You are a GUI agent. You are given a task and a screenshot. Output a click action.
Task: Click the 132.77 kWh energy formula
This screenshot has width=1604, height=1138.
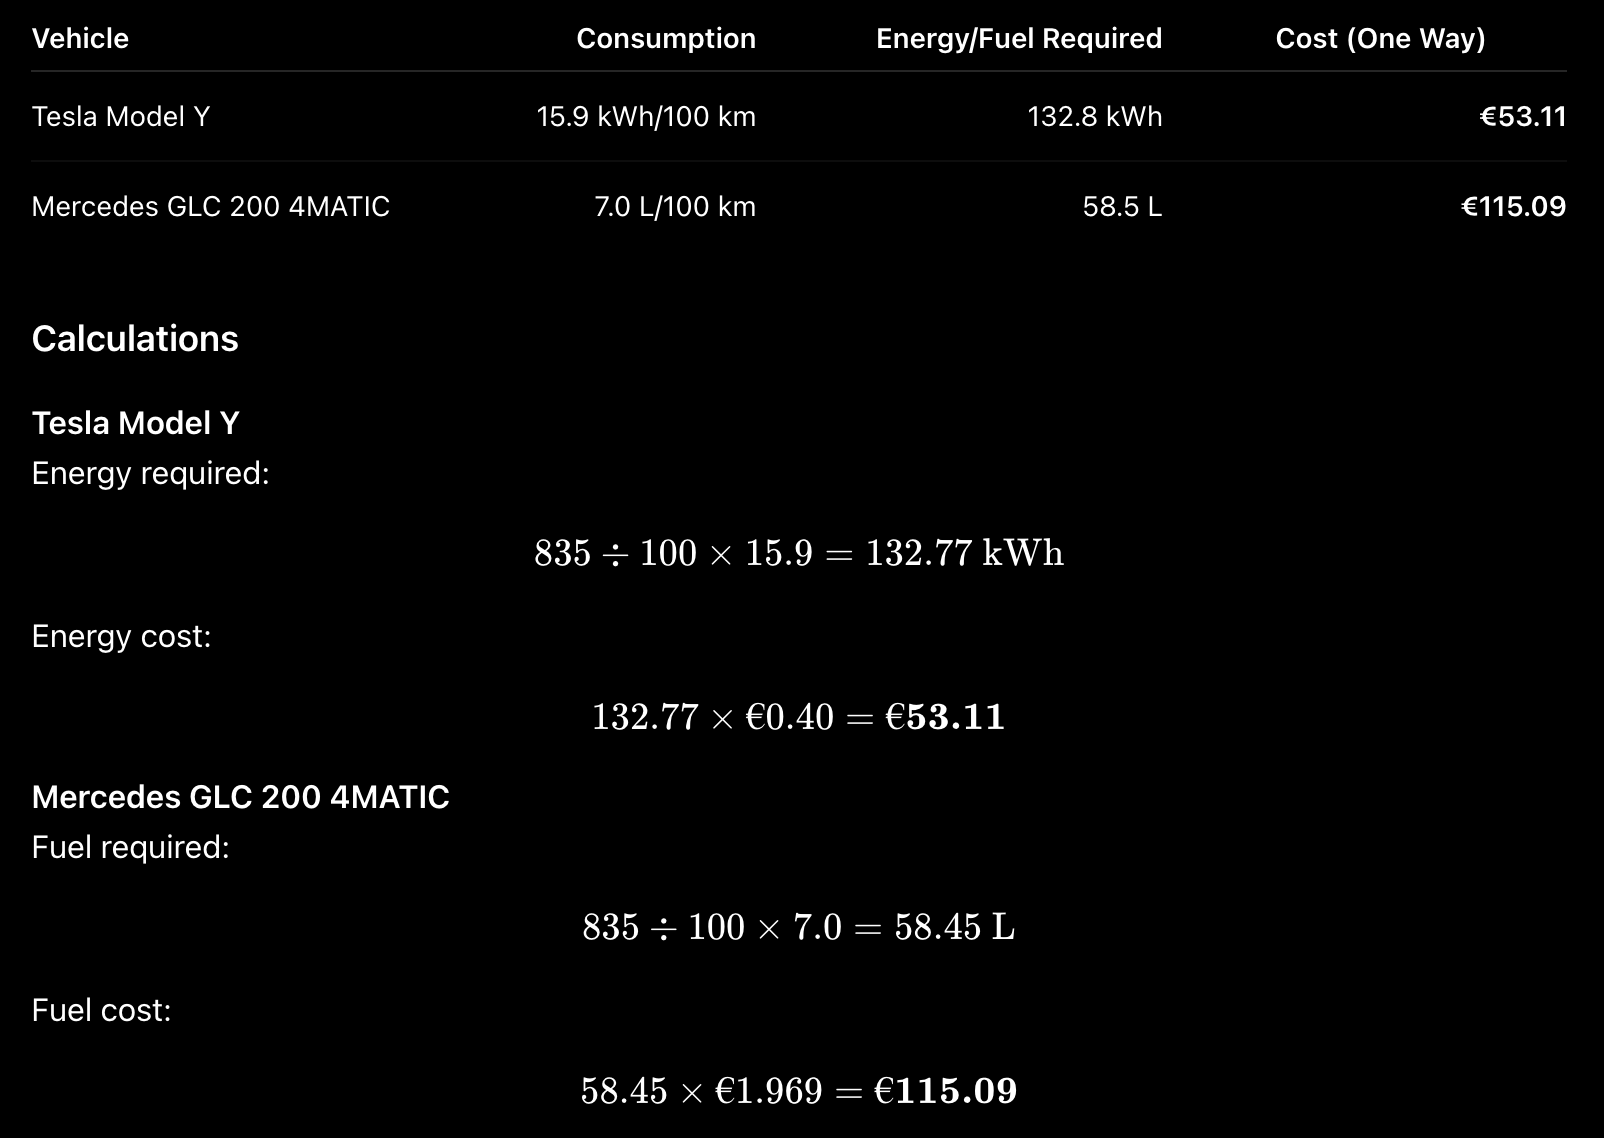coord(799,553)
